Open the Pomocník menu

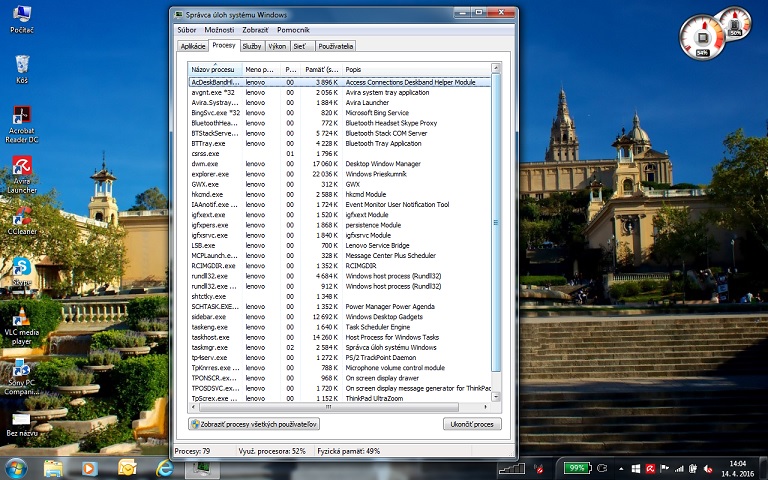(293, 30)
